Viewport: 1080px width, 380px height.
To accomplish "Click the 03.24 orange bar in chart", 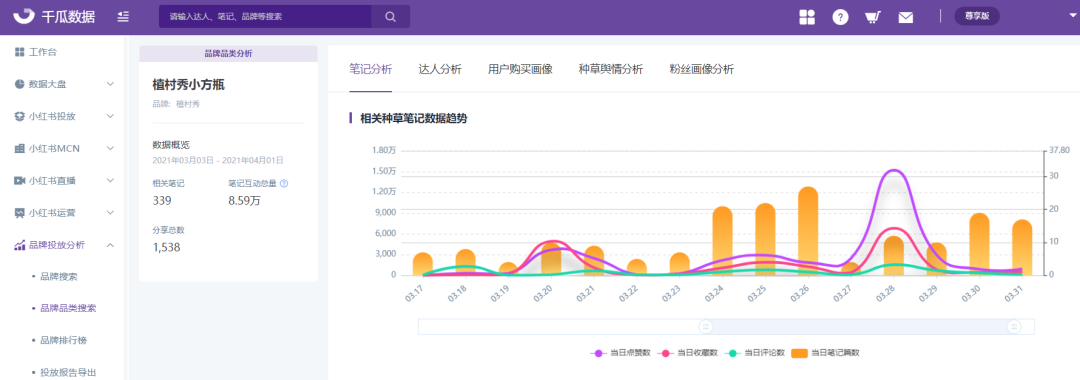I will [x=722, y=241].
